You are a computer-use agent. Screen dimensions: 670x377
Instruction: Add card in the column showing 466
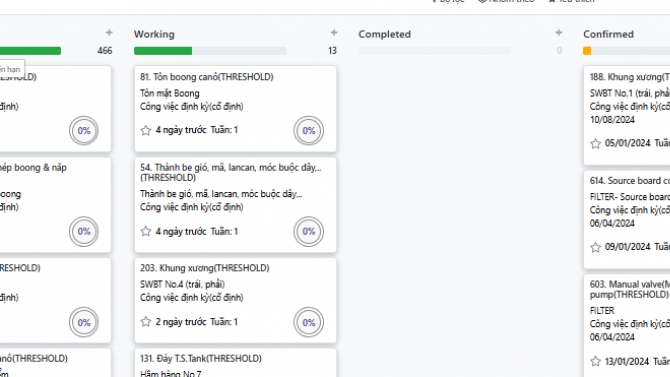coord(109,32)
